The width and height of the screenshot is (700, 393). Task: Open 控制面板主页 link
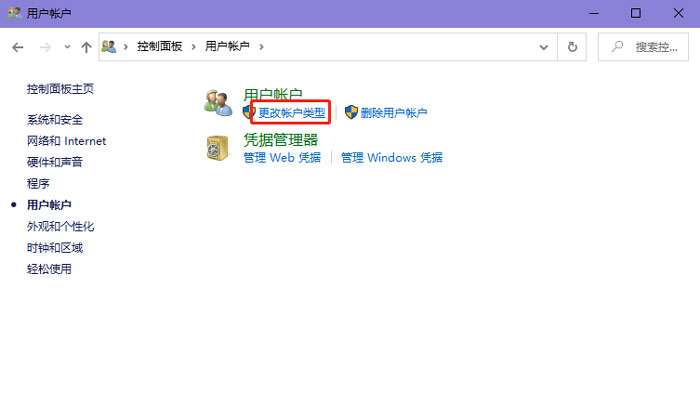60,89
